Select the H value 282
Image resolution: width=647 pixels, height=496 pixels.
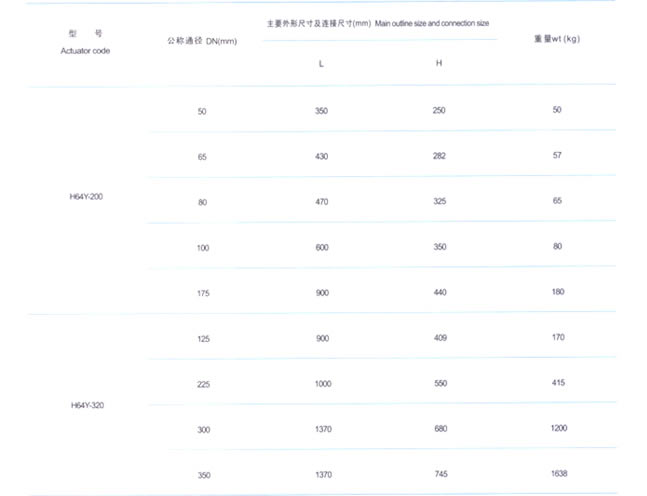(439, 156)
